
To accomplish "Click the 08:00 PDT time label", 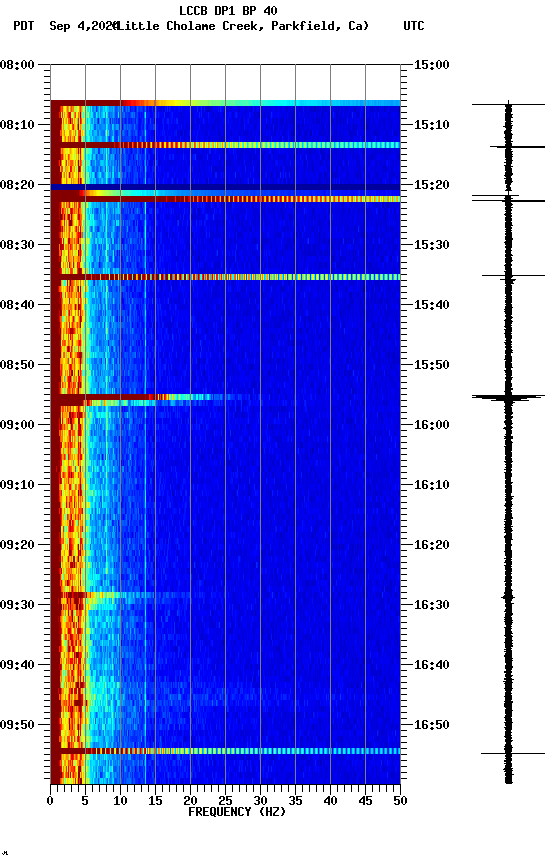I will [x=17, y=65].
